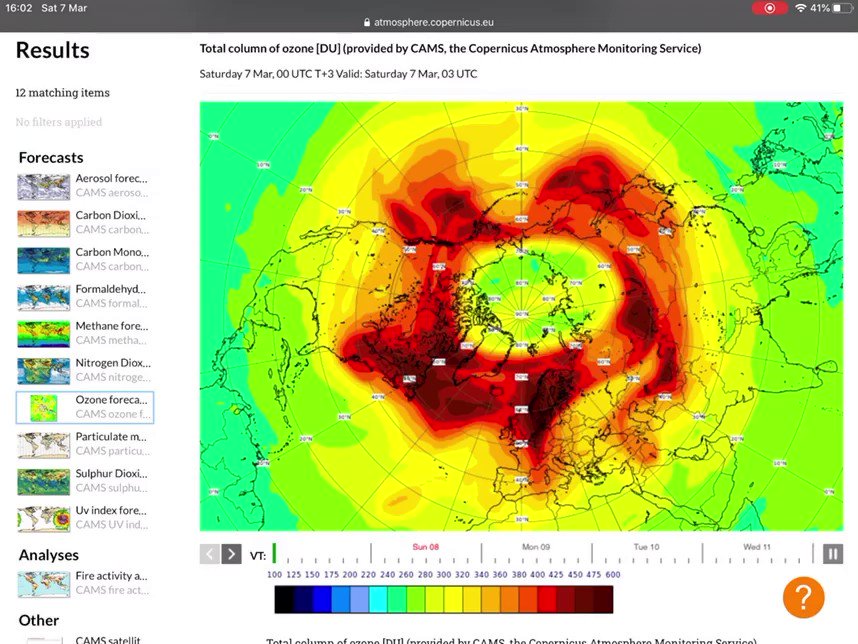Select the 'Aerosol forec...' link text
858x644 pixels.
pyautogui.click(x=111, y=178)
